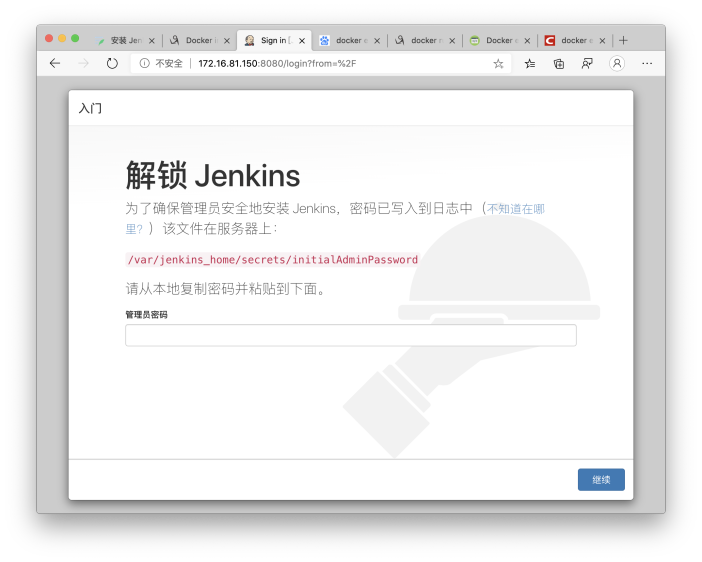Open the user profile avatar icon
The width and height of the screenshot is (702, 562).
coord(617,64)
